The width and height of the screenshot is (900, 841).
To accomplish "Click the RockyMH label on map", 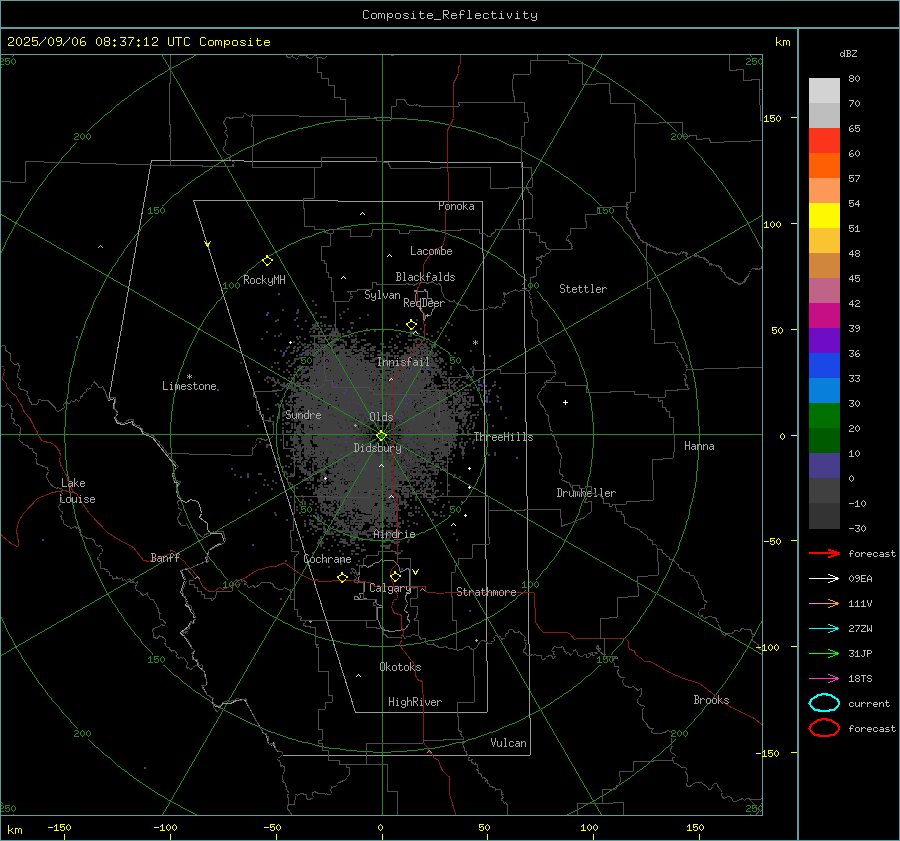I will 264,280.
